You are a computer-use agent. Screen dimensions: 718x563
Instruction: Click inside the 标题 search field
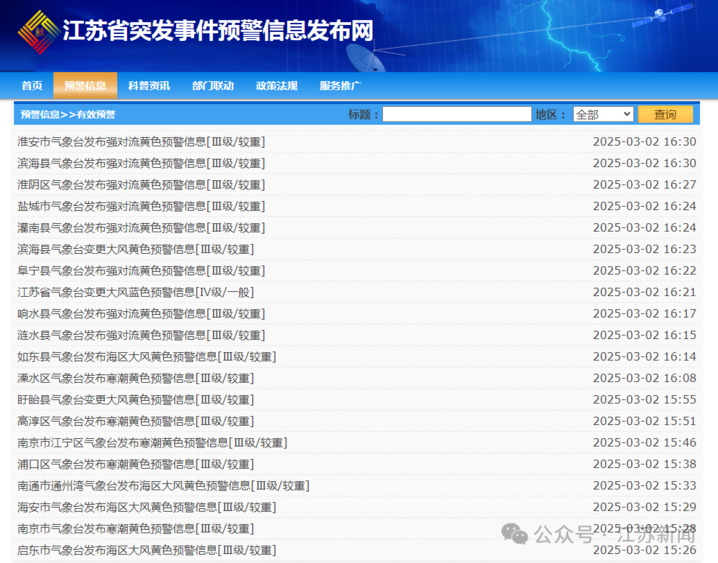tap(457, 114)
